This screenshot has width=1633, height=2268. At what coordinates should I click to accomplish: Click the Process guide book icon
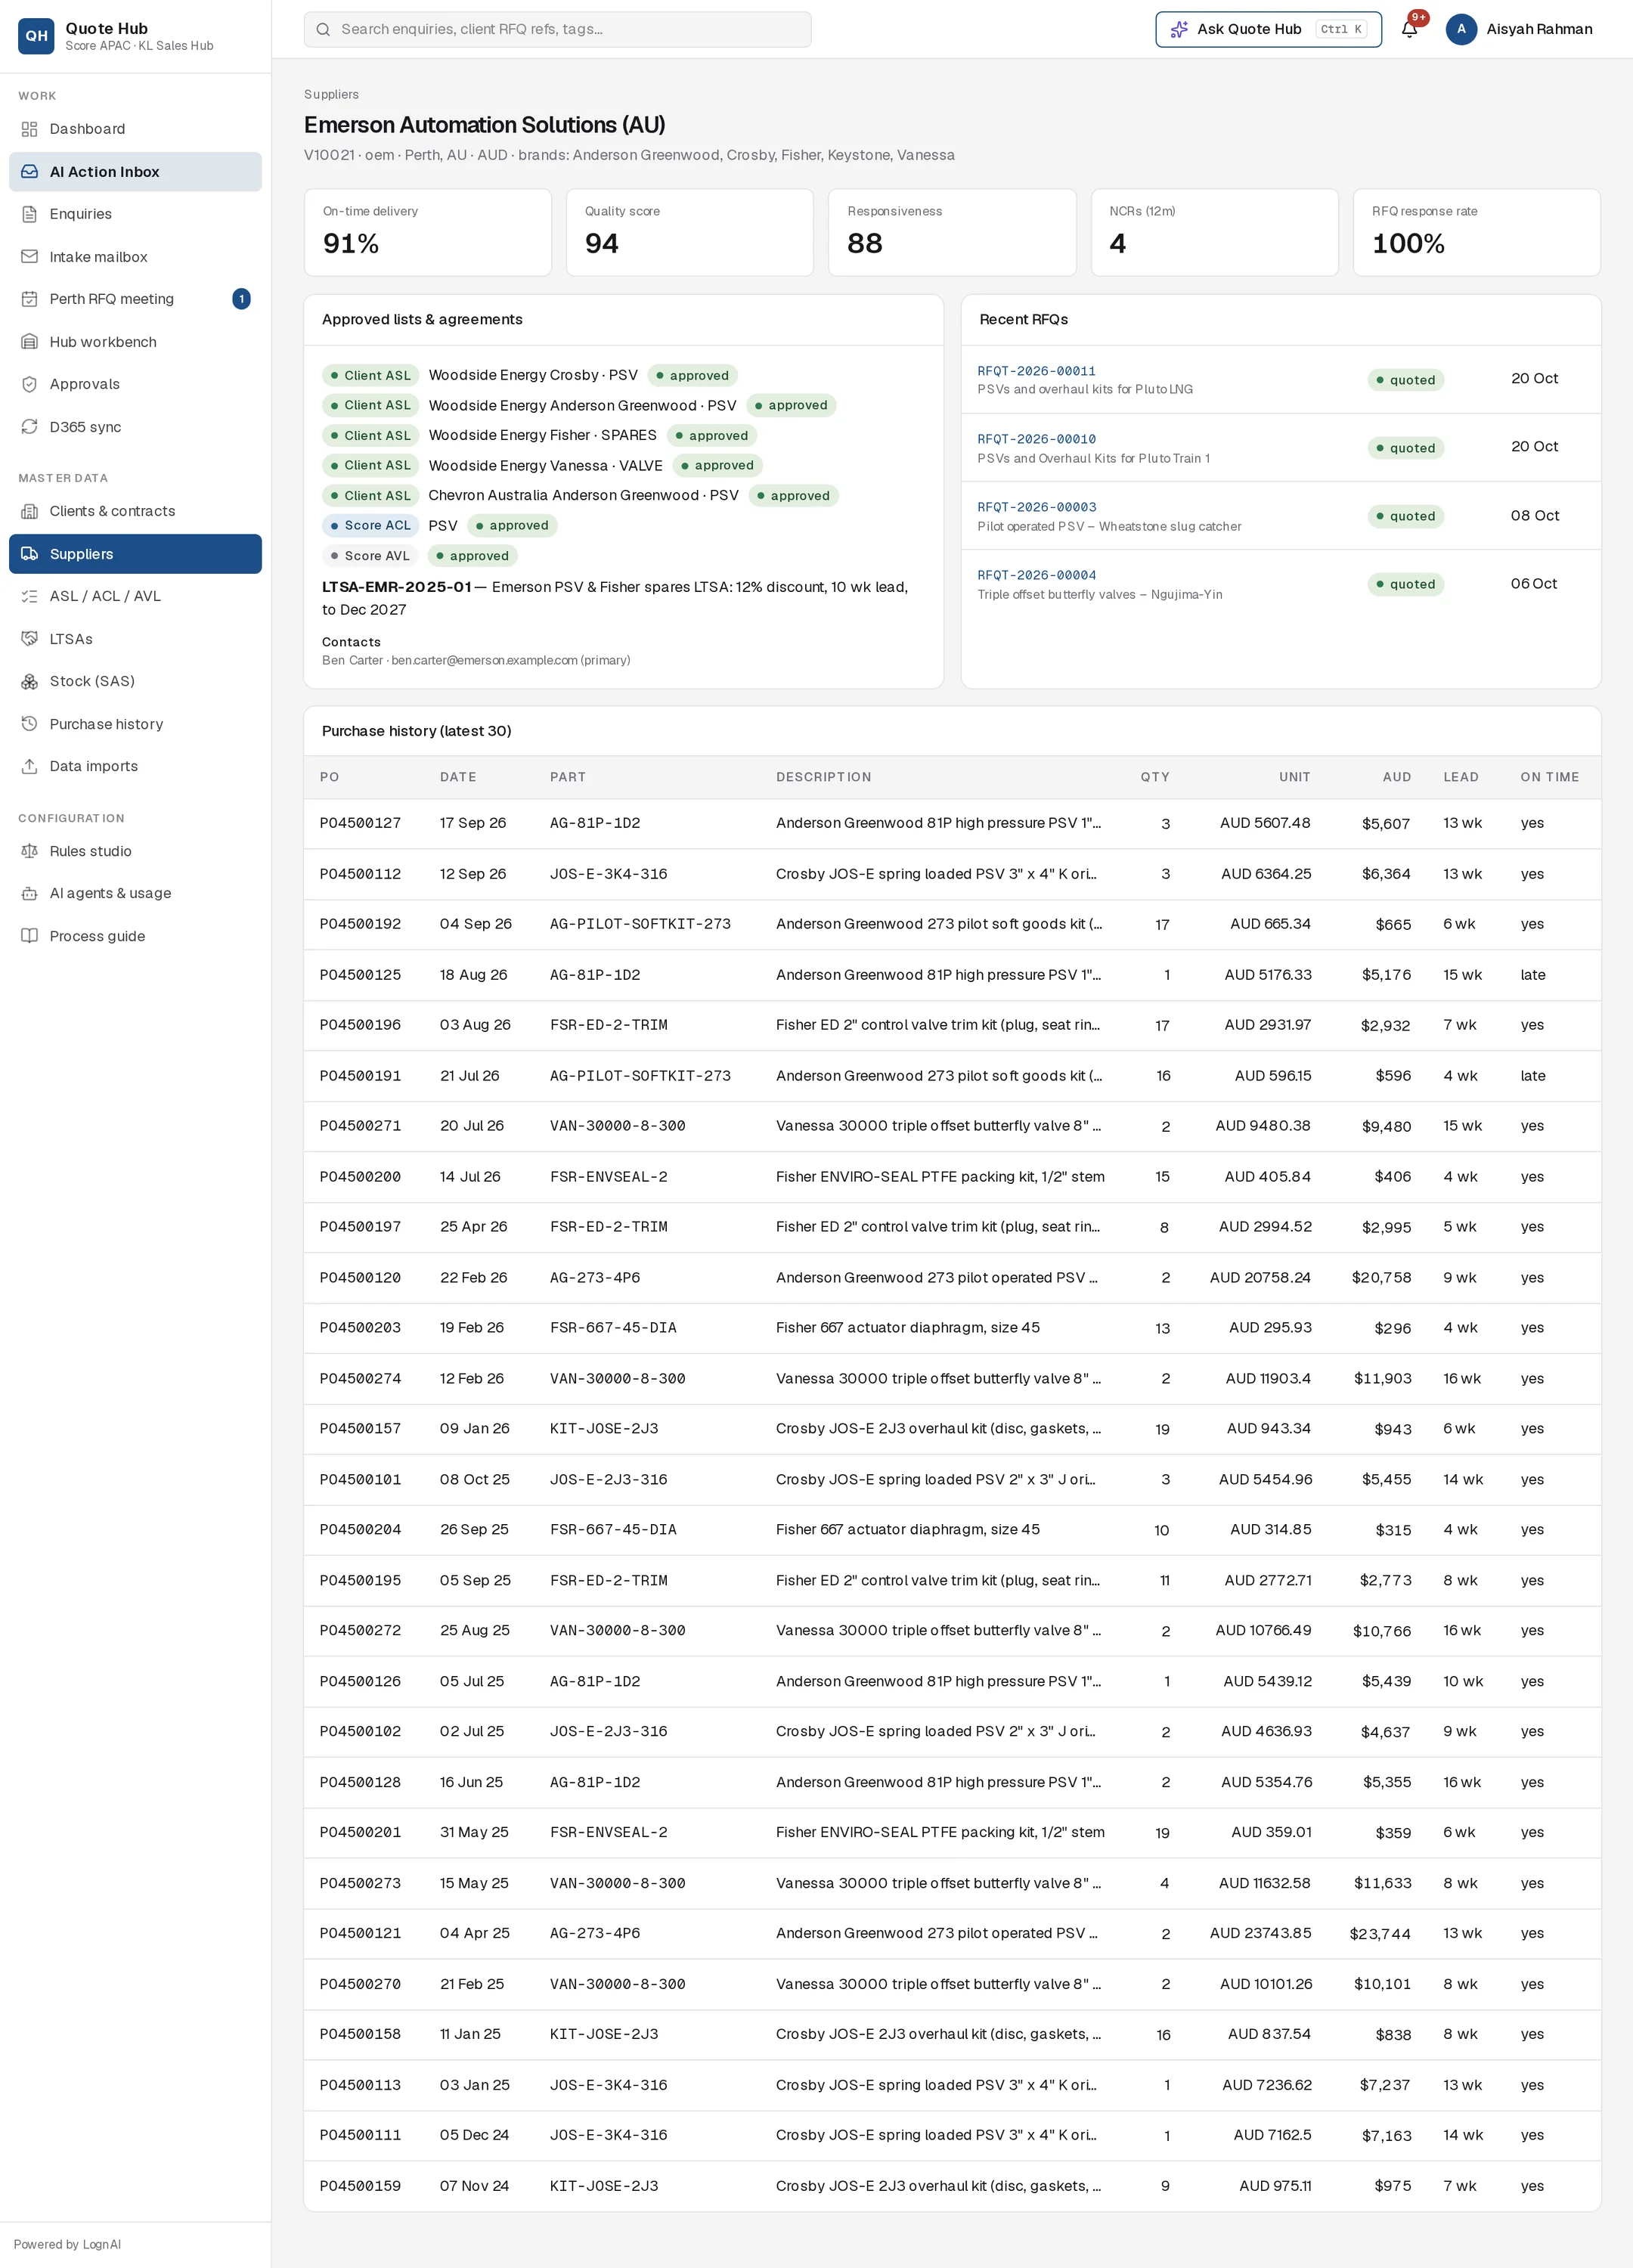(x=30, y=936)
